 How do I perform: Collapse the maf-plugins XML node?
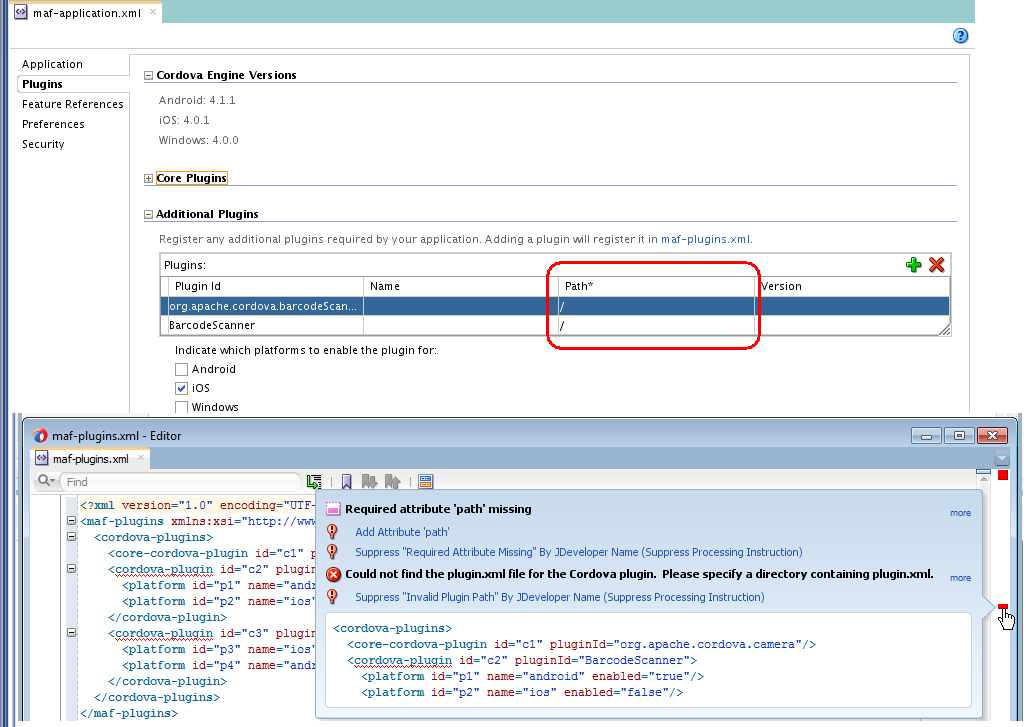71,521
